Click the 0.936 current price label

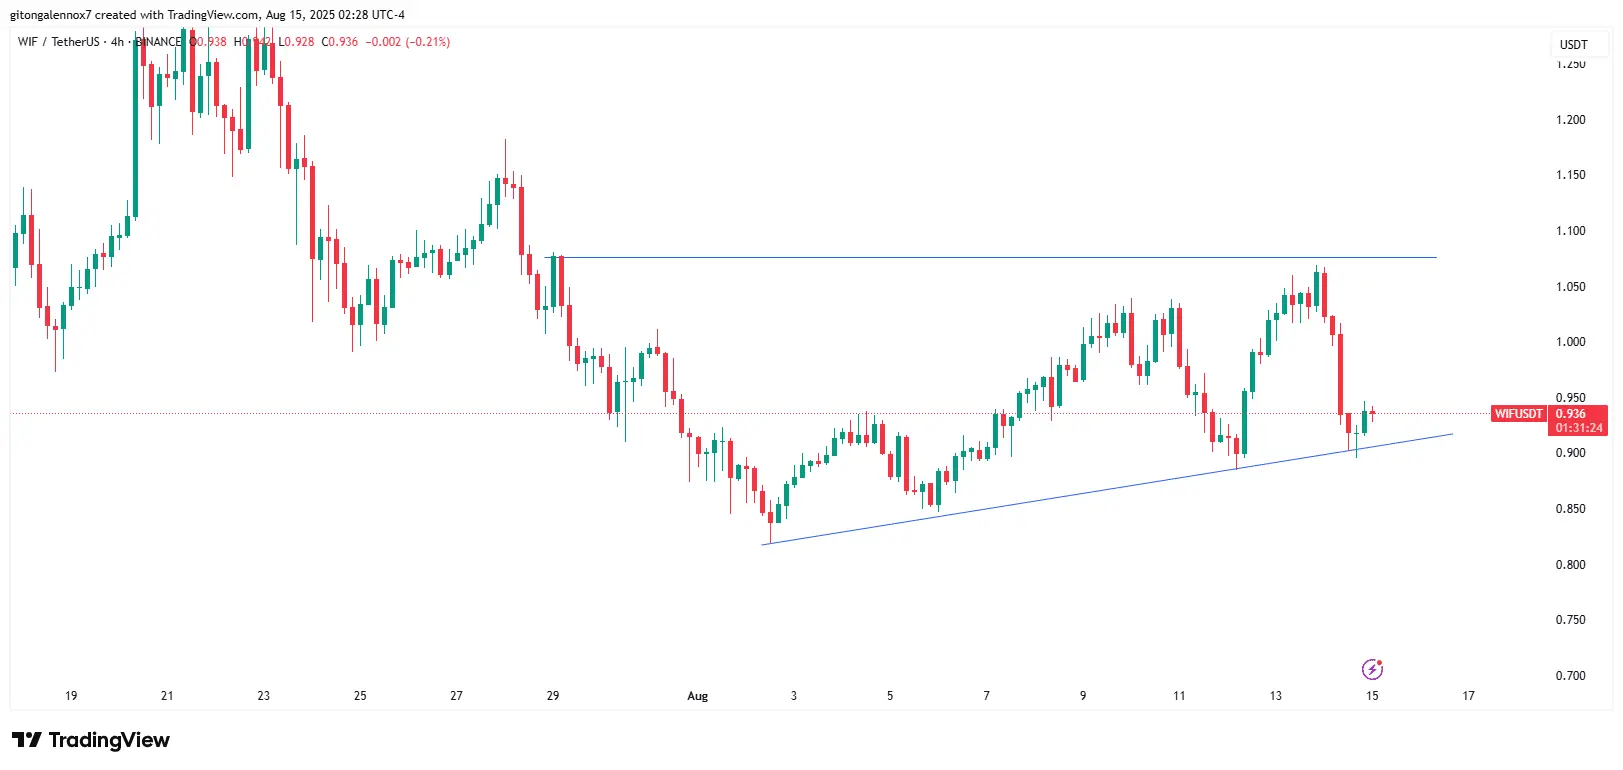(1571, 414)
